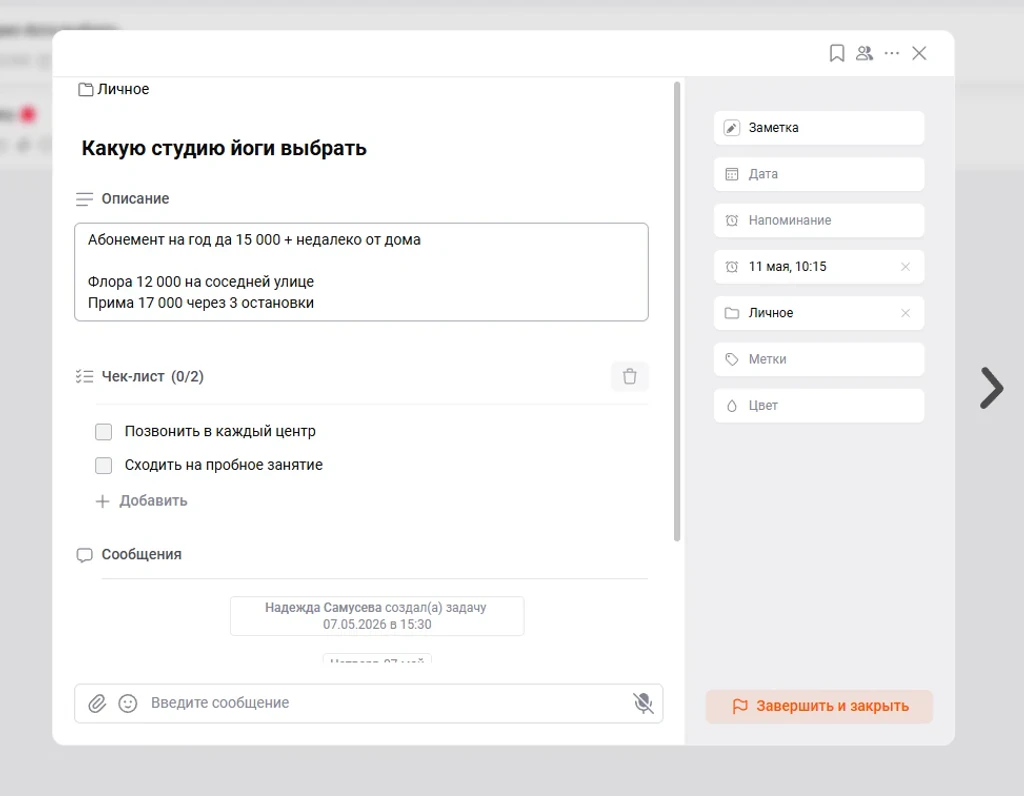The image size is (1024, 796).
Task: Open the Дата date picker field
Action: click(x=819, y=174)
